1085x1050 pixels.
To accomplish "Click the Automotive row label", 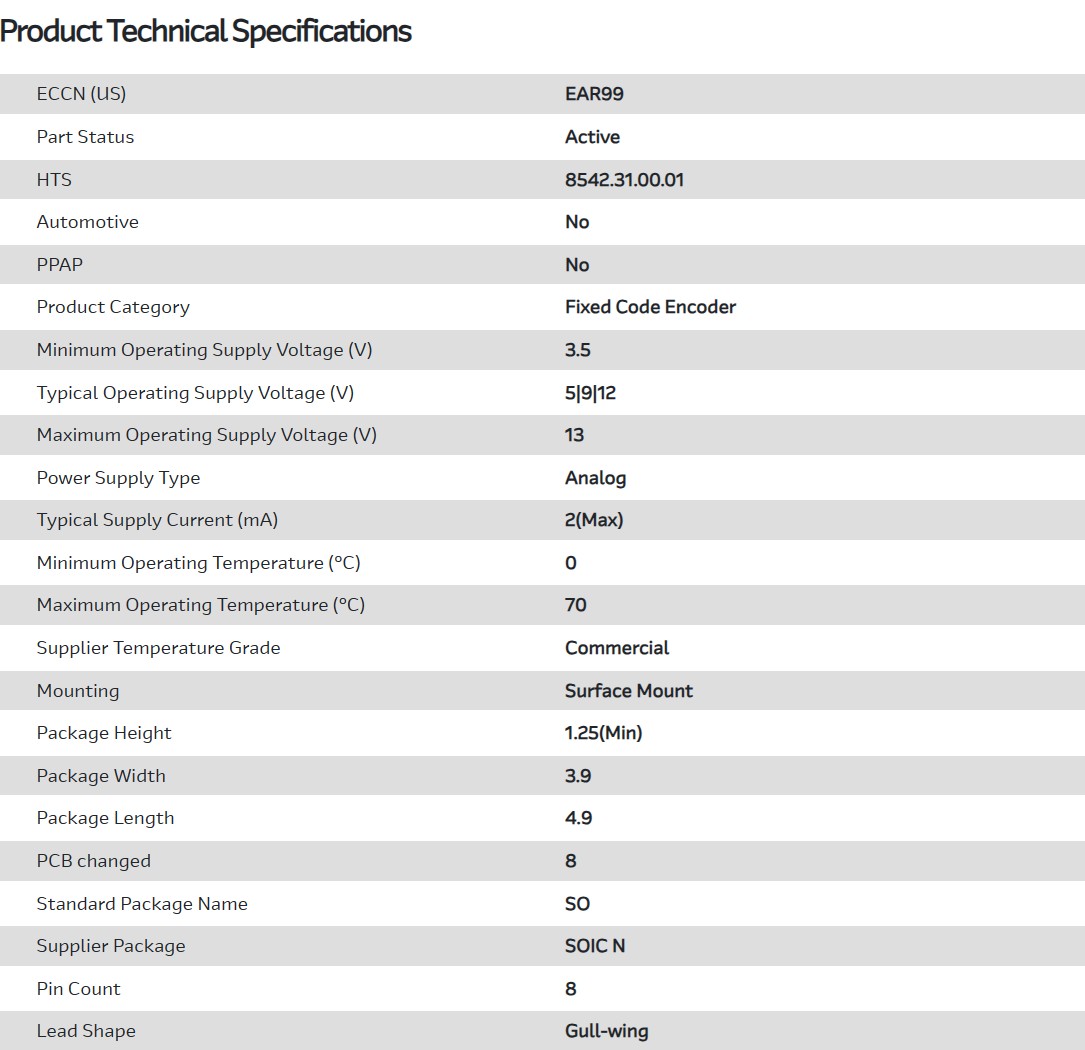I will tap(87, 222).
